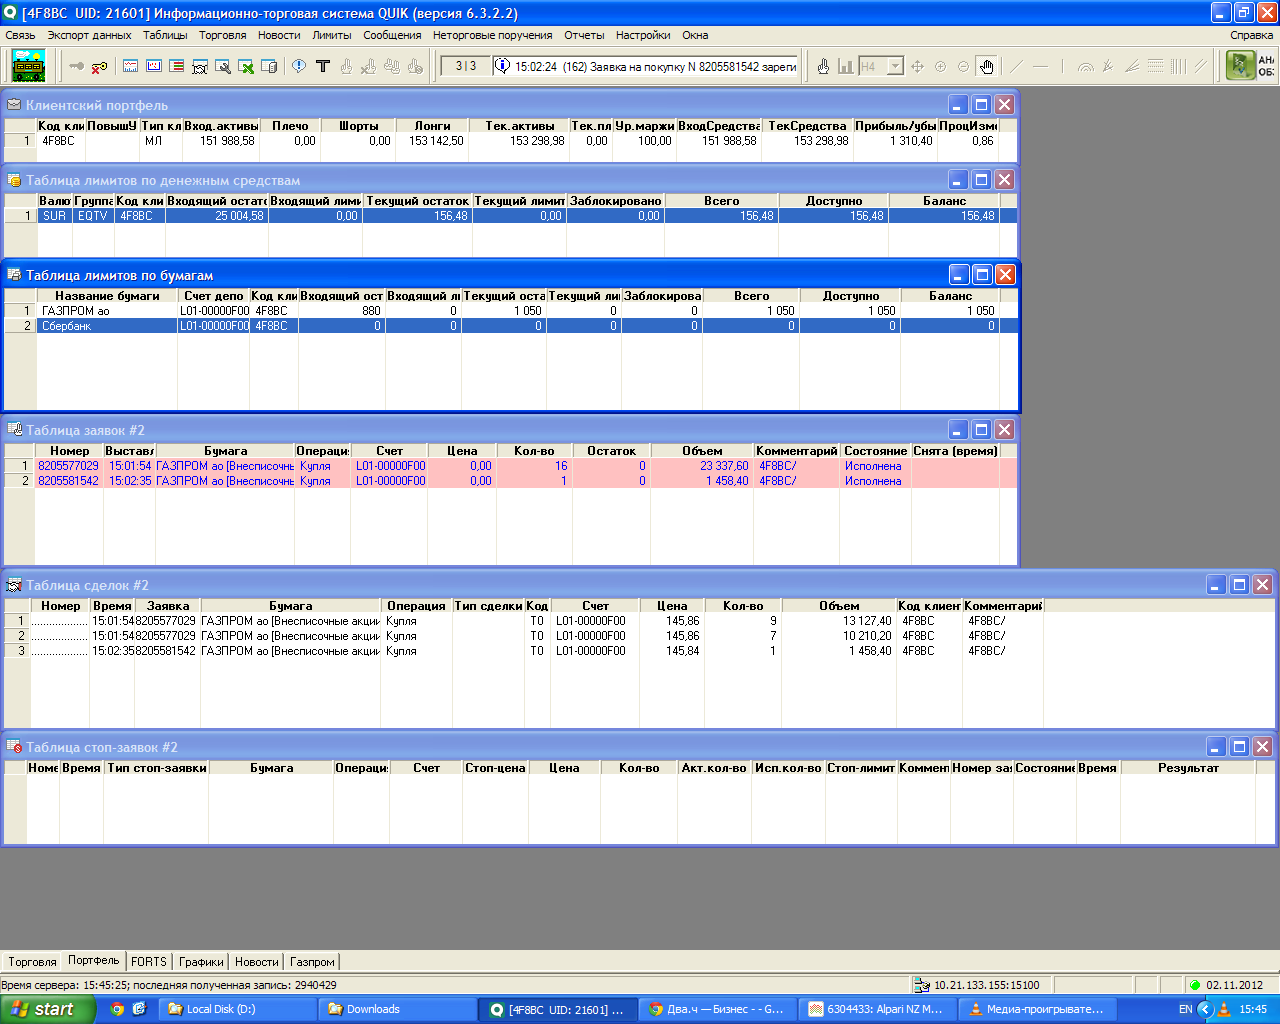Click the Стоп-цена header in stop-orders table
Image resolution: width=1280 pixels, height=1024 pixels.
pyautogui.click(x=495, y=768)
